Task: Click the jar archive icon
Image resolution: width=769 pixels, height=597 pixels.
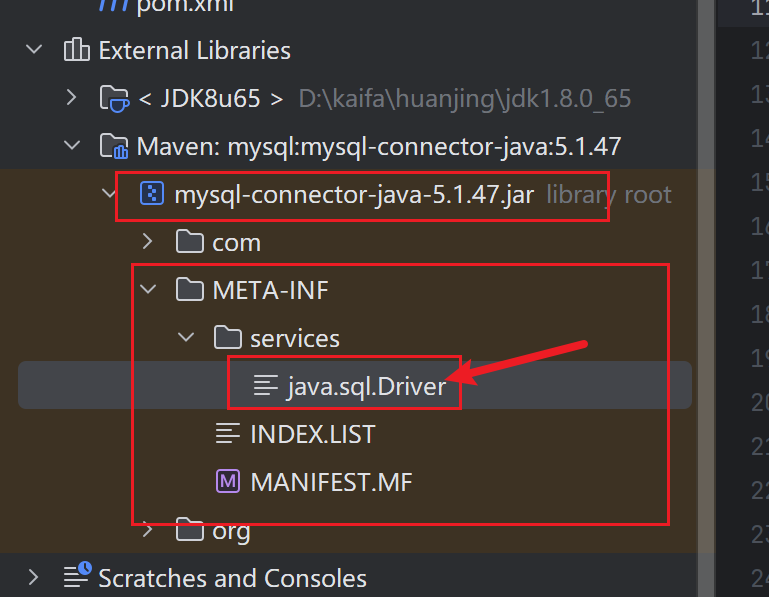Action: [x=152, y=193]
